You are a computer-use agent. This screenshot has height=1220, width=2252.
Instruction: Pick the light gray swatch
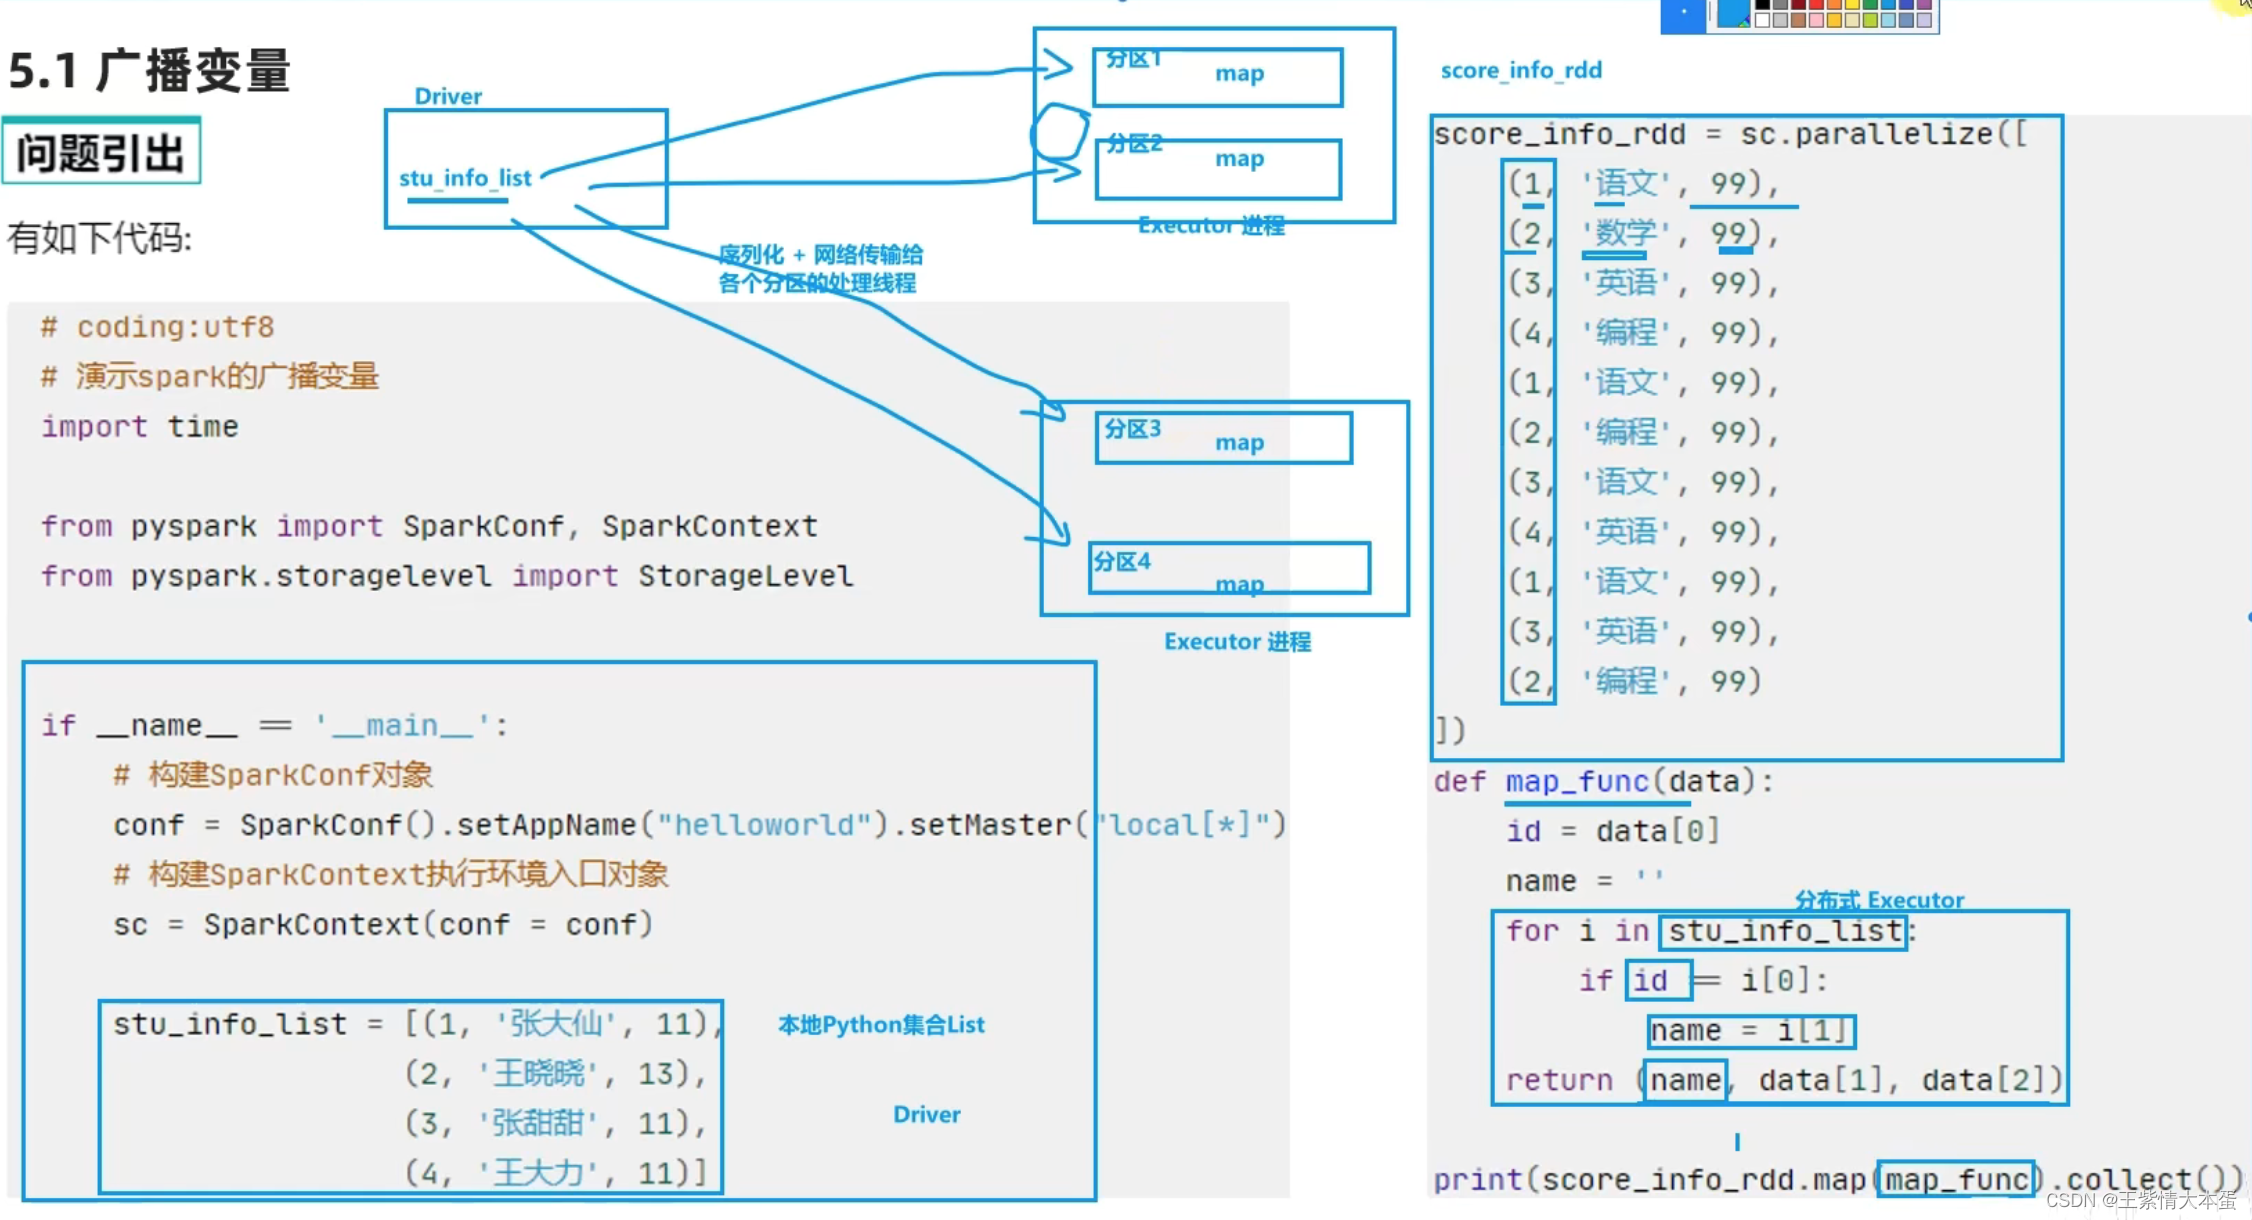pos(1781,20)
